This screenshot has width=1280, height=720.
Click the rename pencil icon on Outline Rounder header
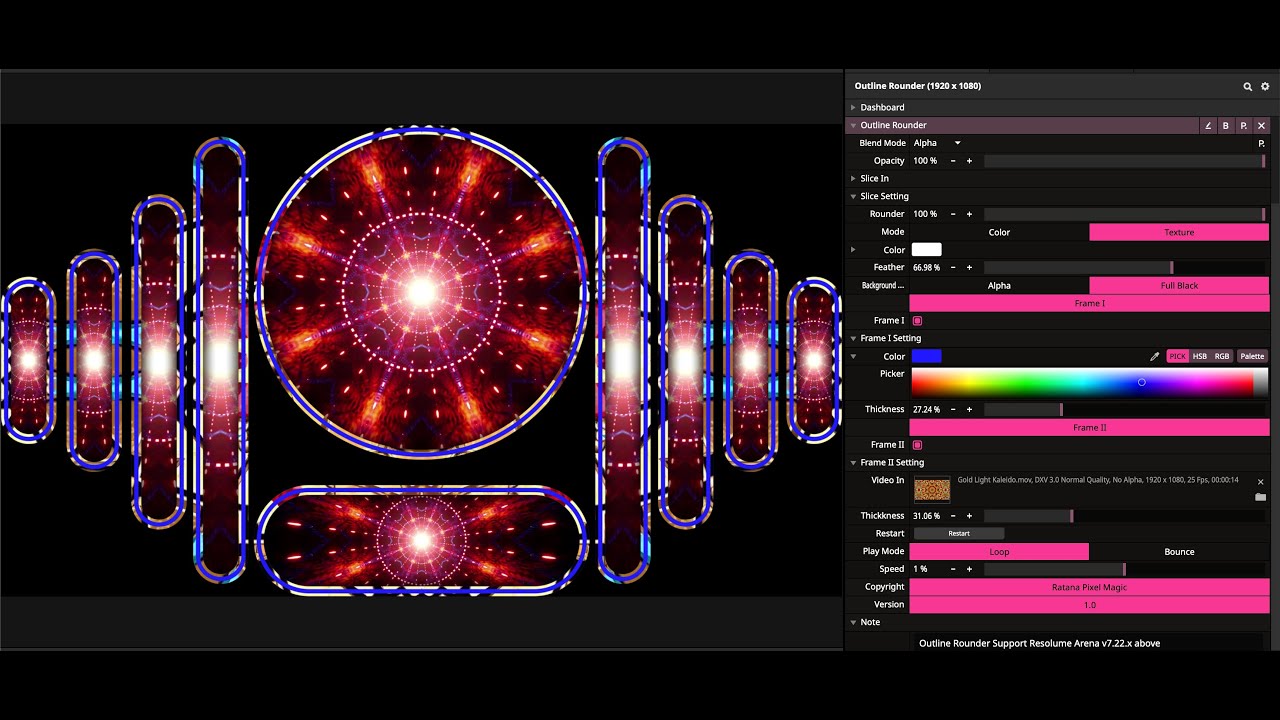coord(1208,126)
